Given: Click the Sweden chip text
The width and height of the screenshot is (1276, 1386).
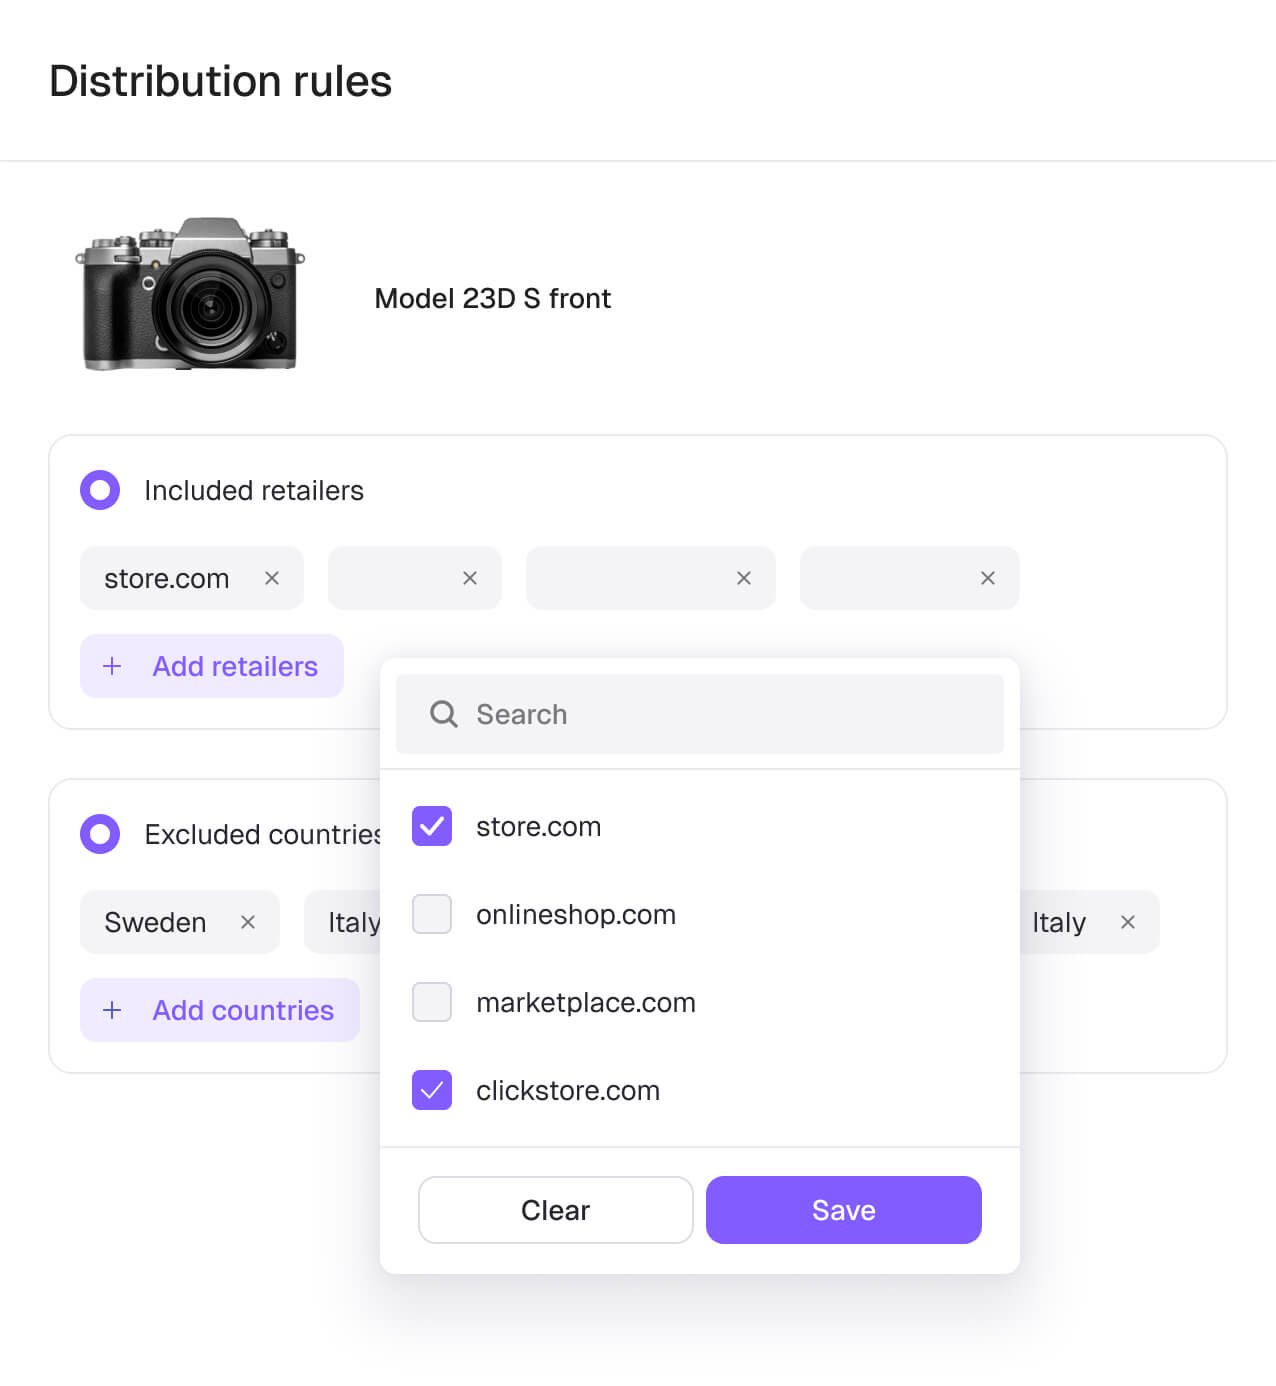Looking at the screenshot, I should (x=155, y=922).
